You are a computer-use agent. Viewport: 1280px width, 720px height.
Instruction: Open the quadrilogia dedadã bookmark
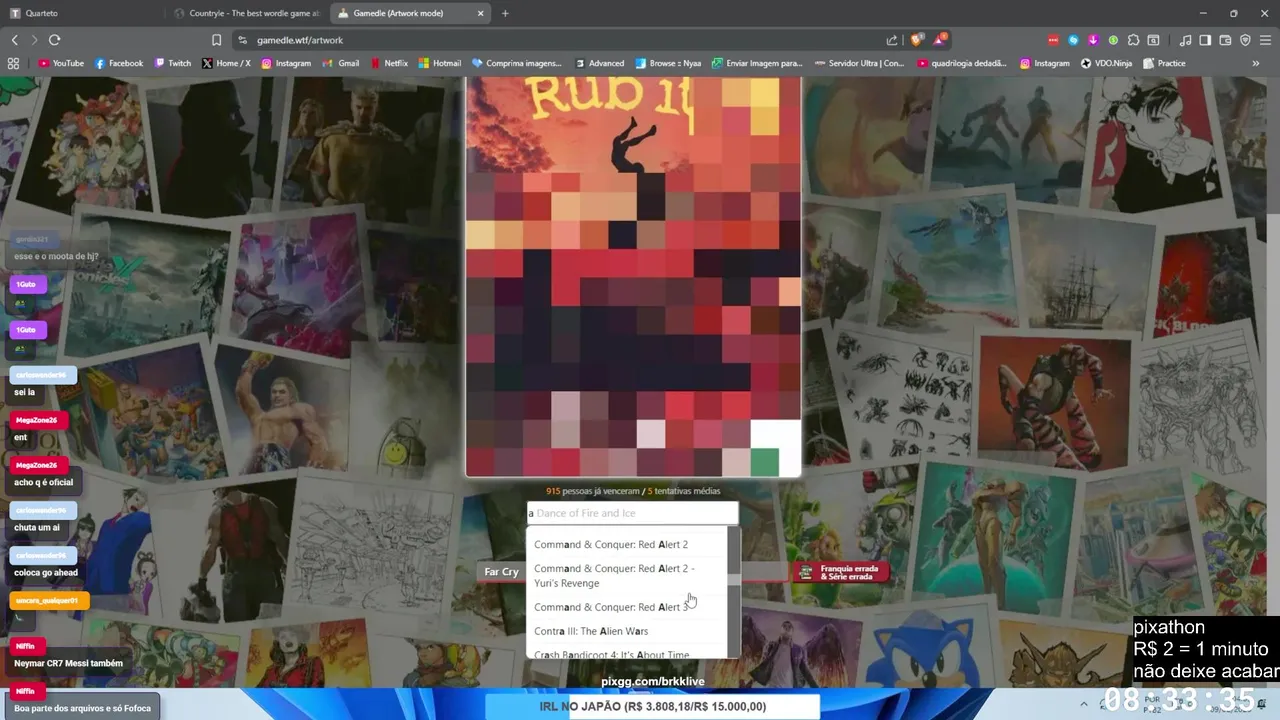click(961, 63)
